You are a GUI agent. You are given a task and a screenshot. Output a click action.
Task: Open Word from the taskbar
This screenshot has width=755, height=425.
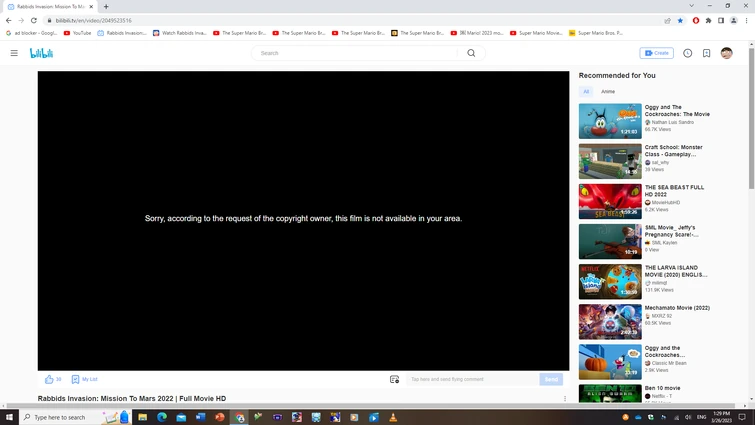(200, 417)
